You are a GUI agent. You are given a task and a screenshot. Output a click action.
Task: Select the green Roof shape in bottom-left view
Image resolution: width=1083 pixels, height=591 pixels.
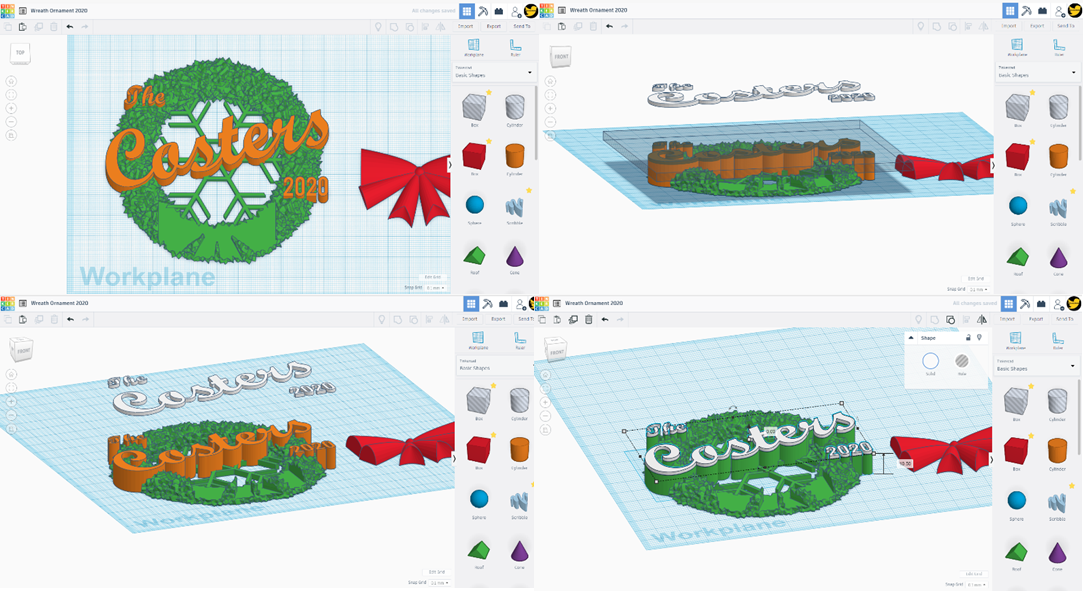point(478,550)
